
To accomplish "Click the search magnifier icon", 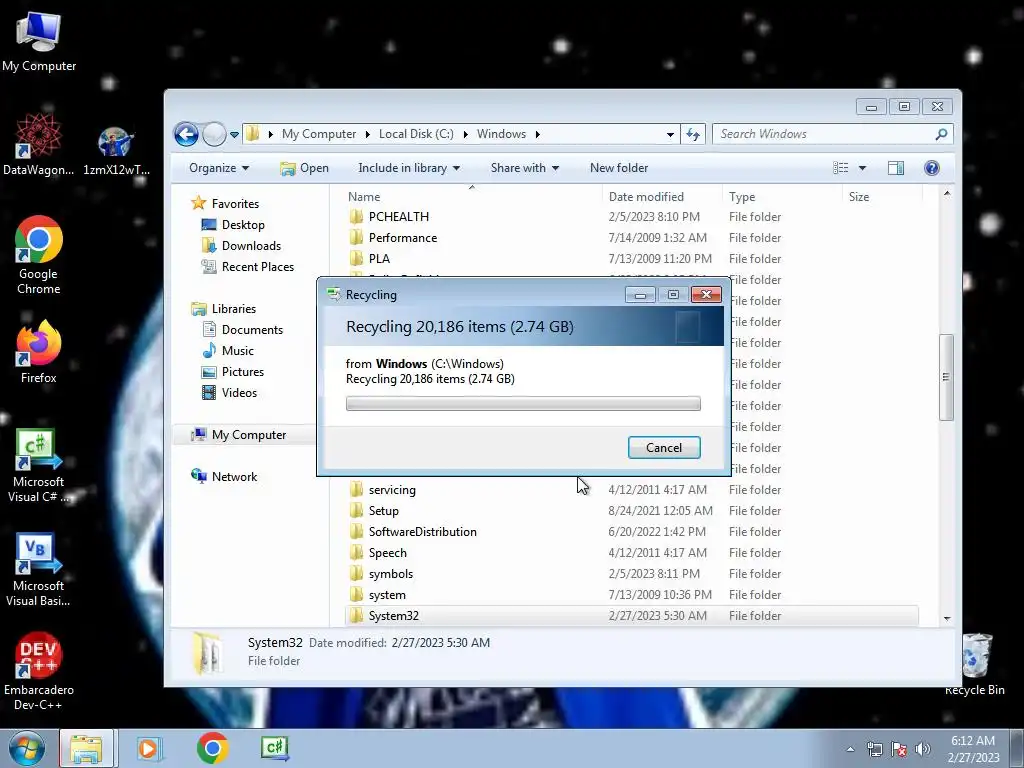I will coord(941,134).
